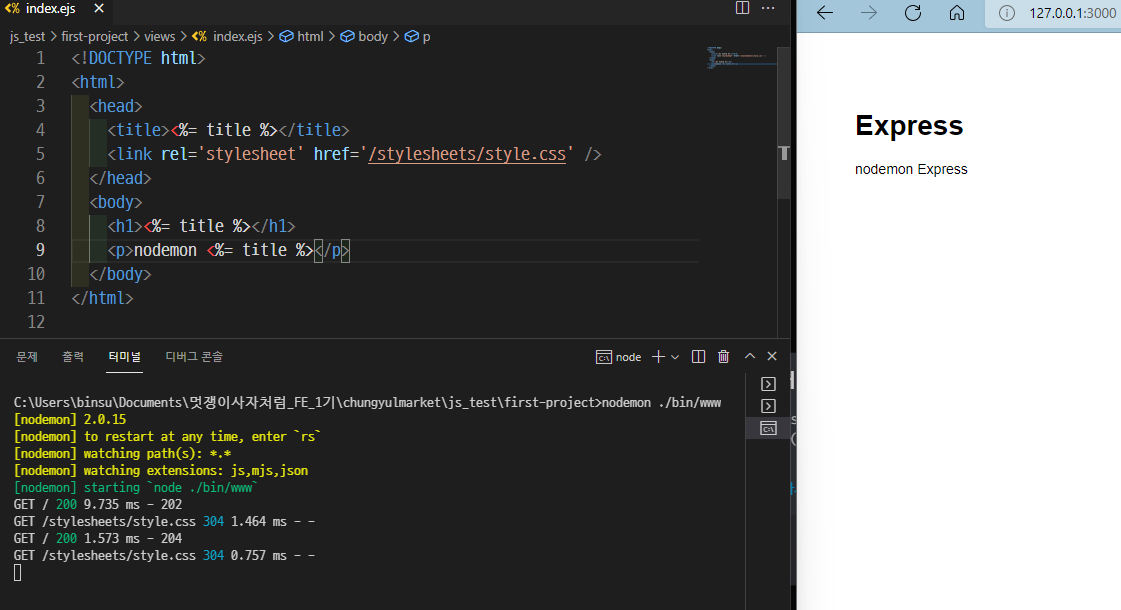
Task: Select body symbol in breadcrumb
Action: [x=365, y=36]
